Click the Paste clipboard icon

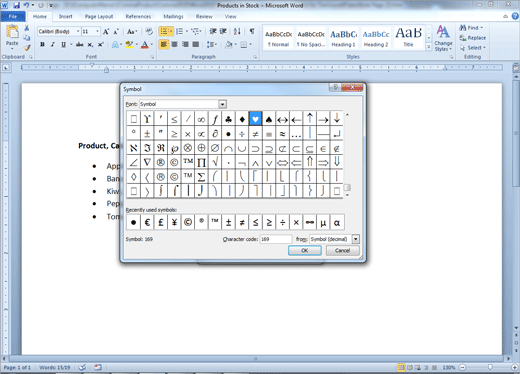tap(12, 32)
